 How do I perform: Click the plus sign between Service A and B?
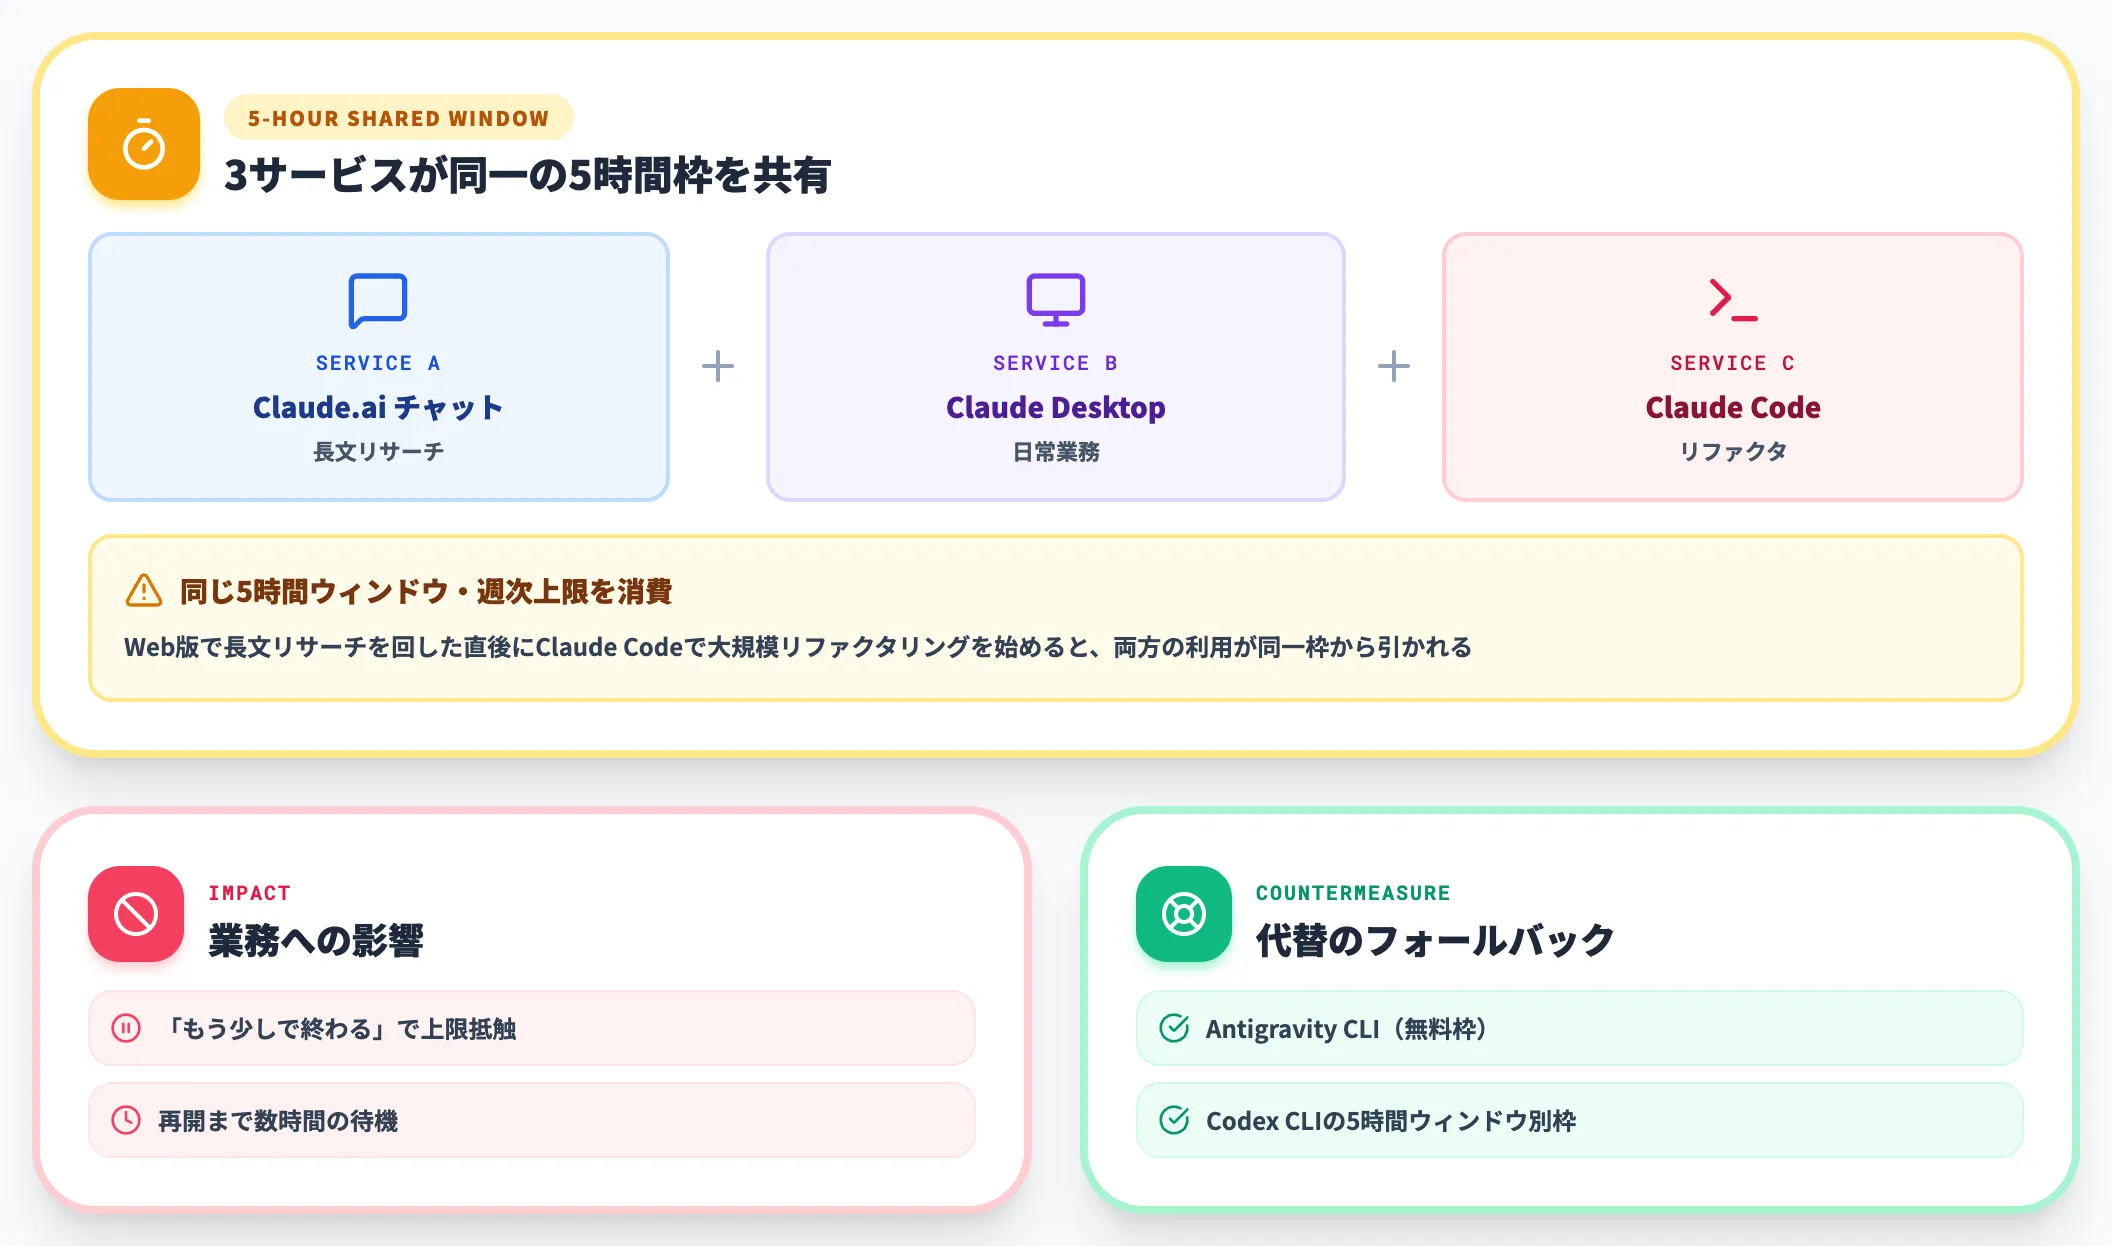(x=718, y=366)
